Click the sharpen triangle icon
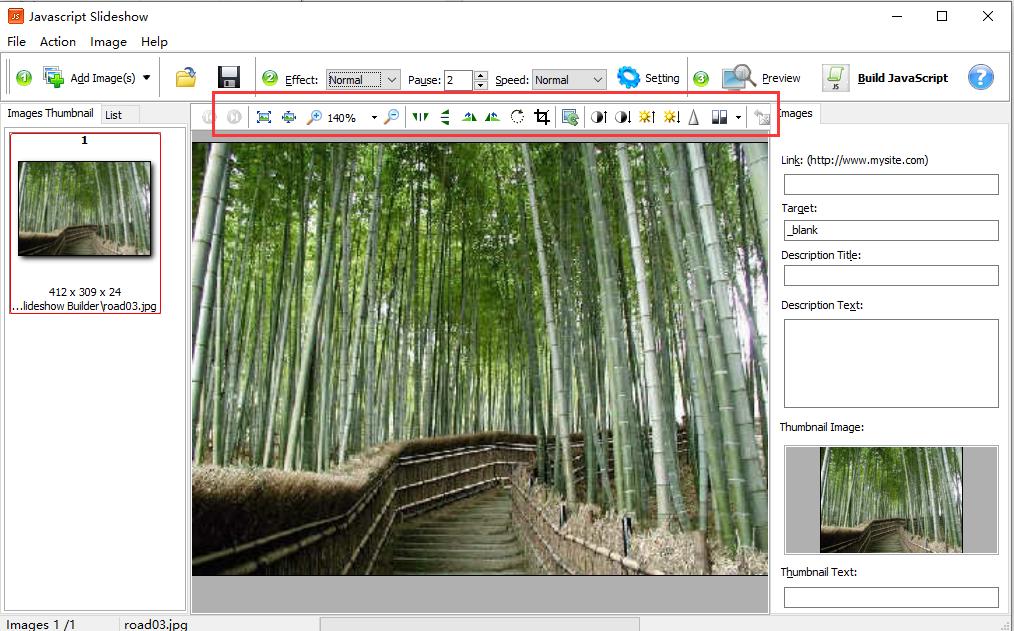 point(693,117)
